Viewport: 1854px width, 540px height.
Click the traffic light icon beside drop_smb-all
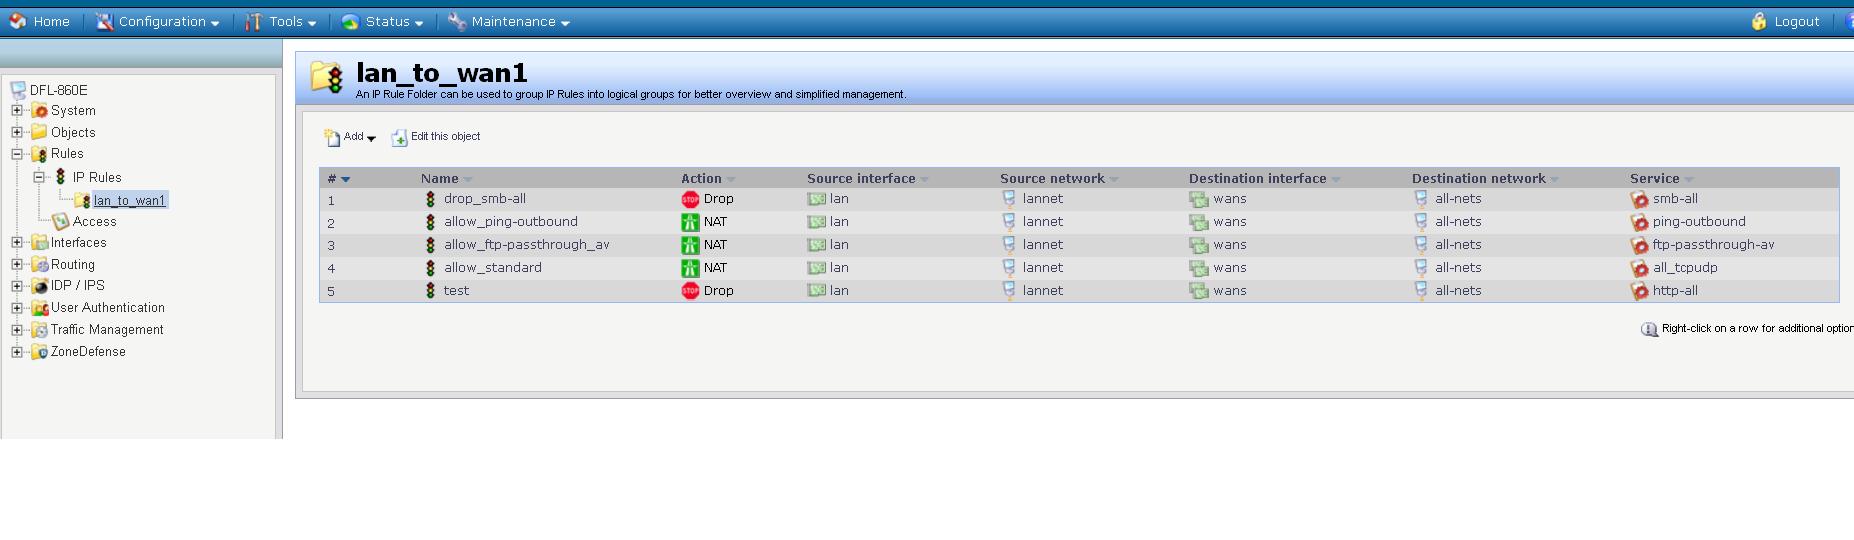[430, 199]
